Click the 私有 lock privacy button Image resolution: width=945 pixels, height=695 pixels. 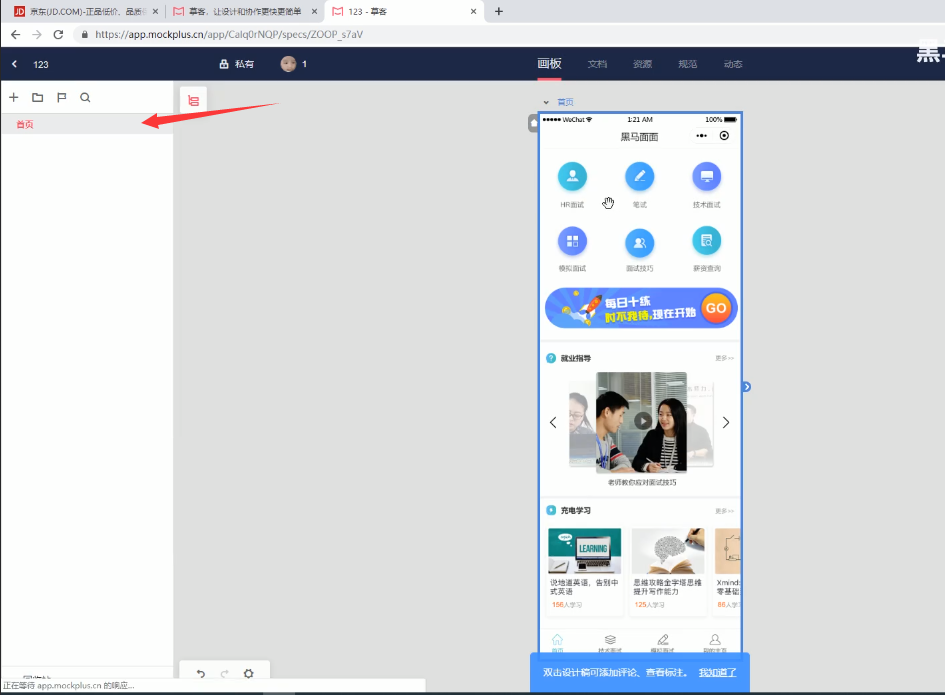236,64
